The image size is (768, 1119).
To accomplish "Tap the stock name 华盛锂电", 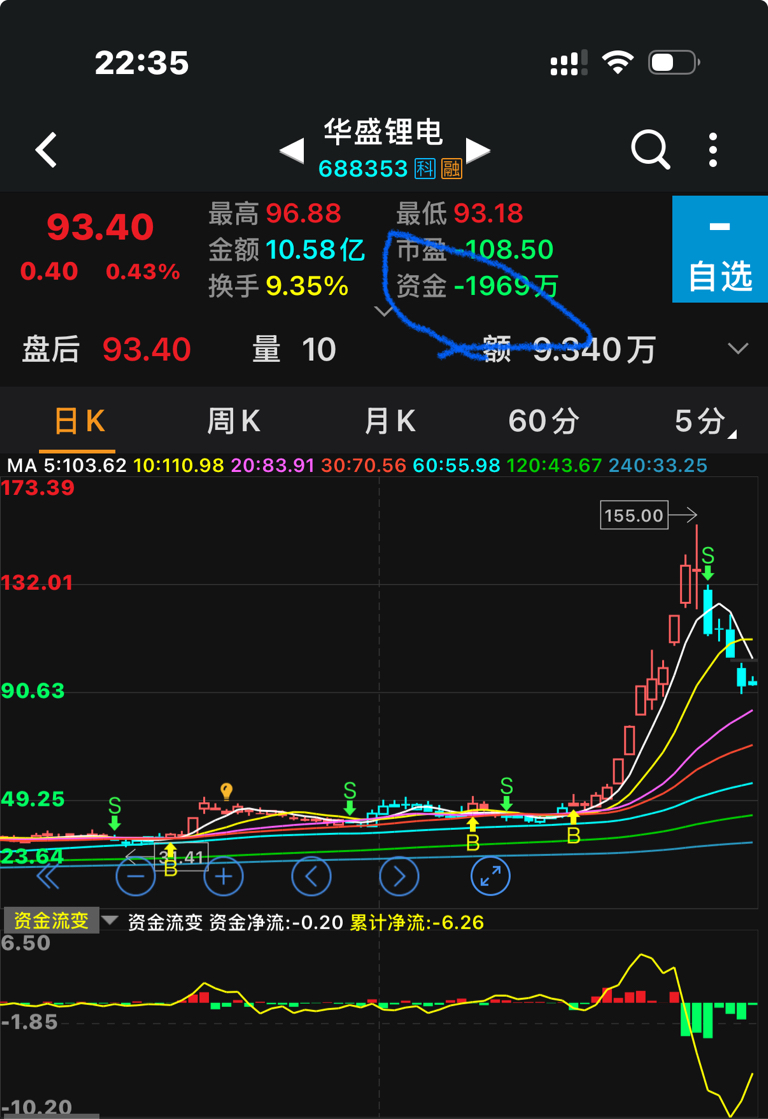I will click(x=383, y=132).
